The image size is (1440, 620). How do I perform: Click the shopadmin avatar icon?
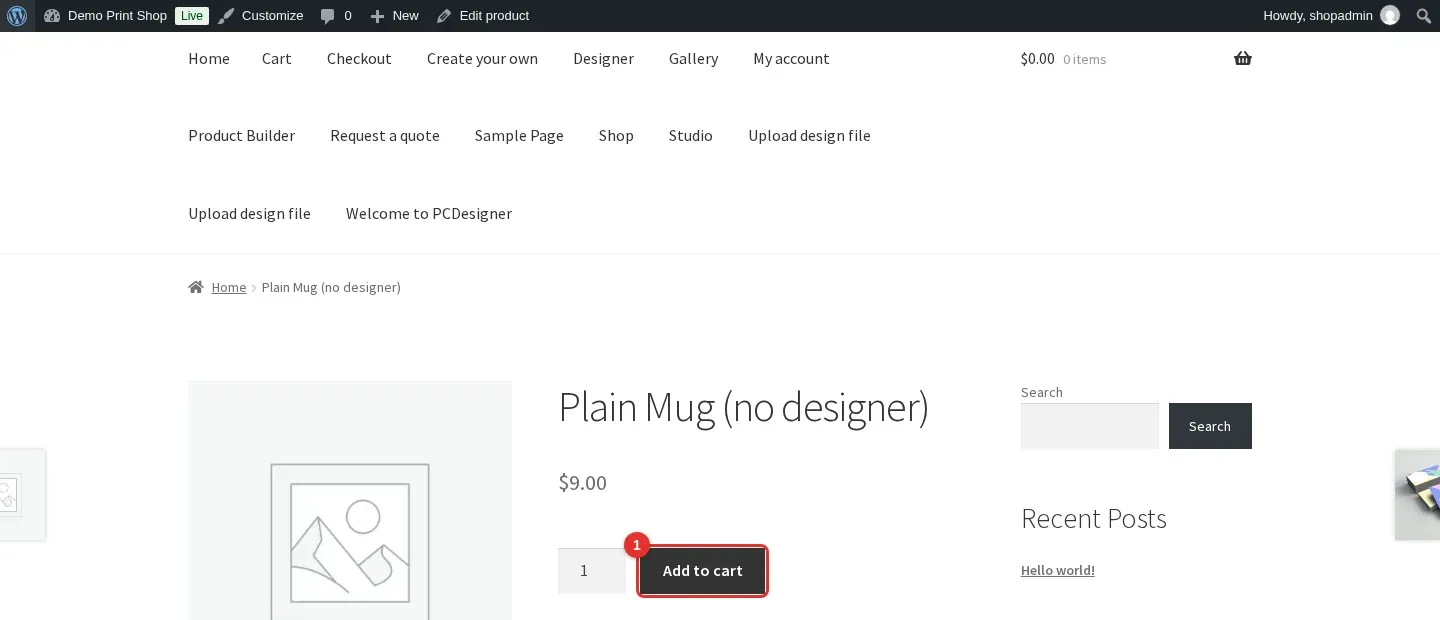[x=1390, y=15]
